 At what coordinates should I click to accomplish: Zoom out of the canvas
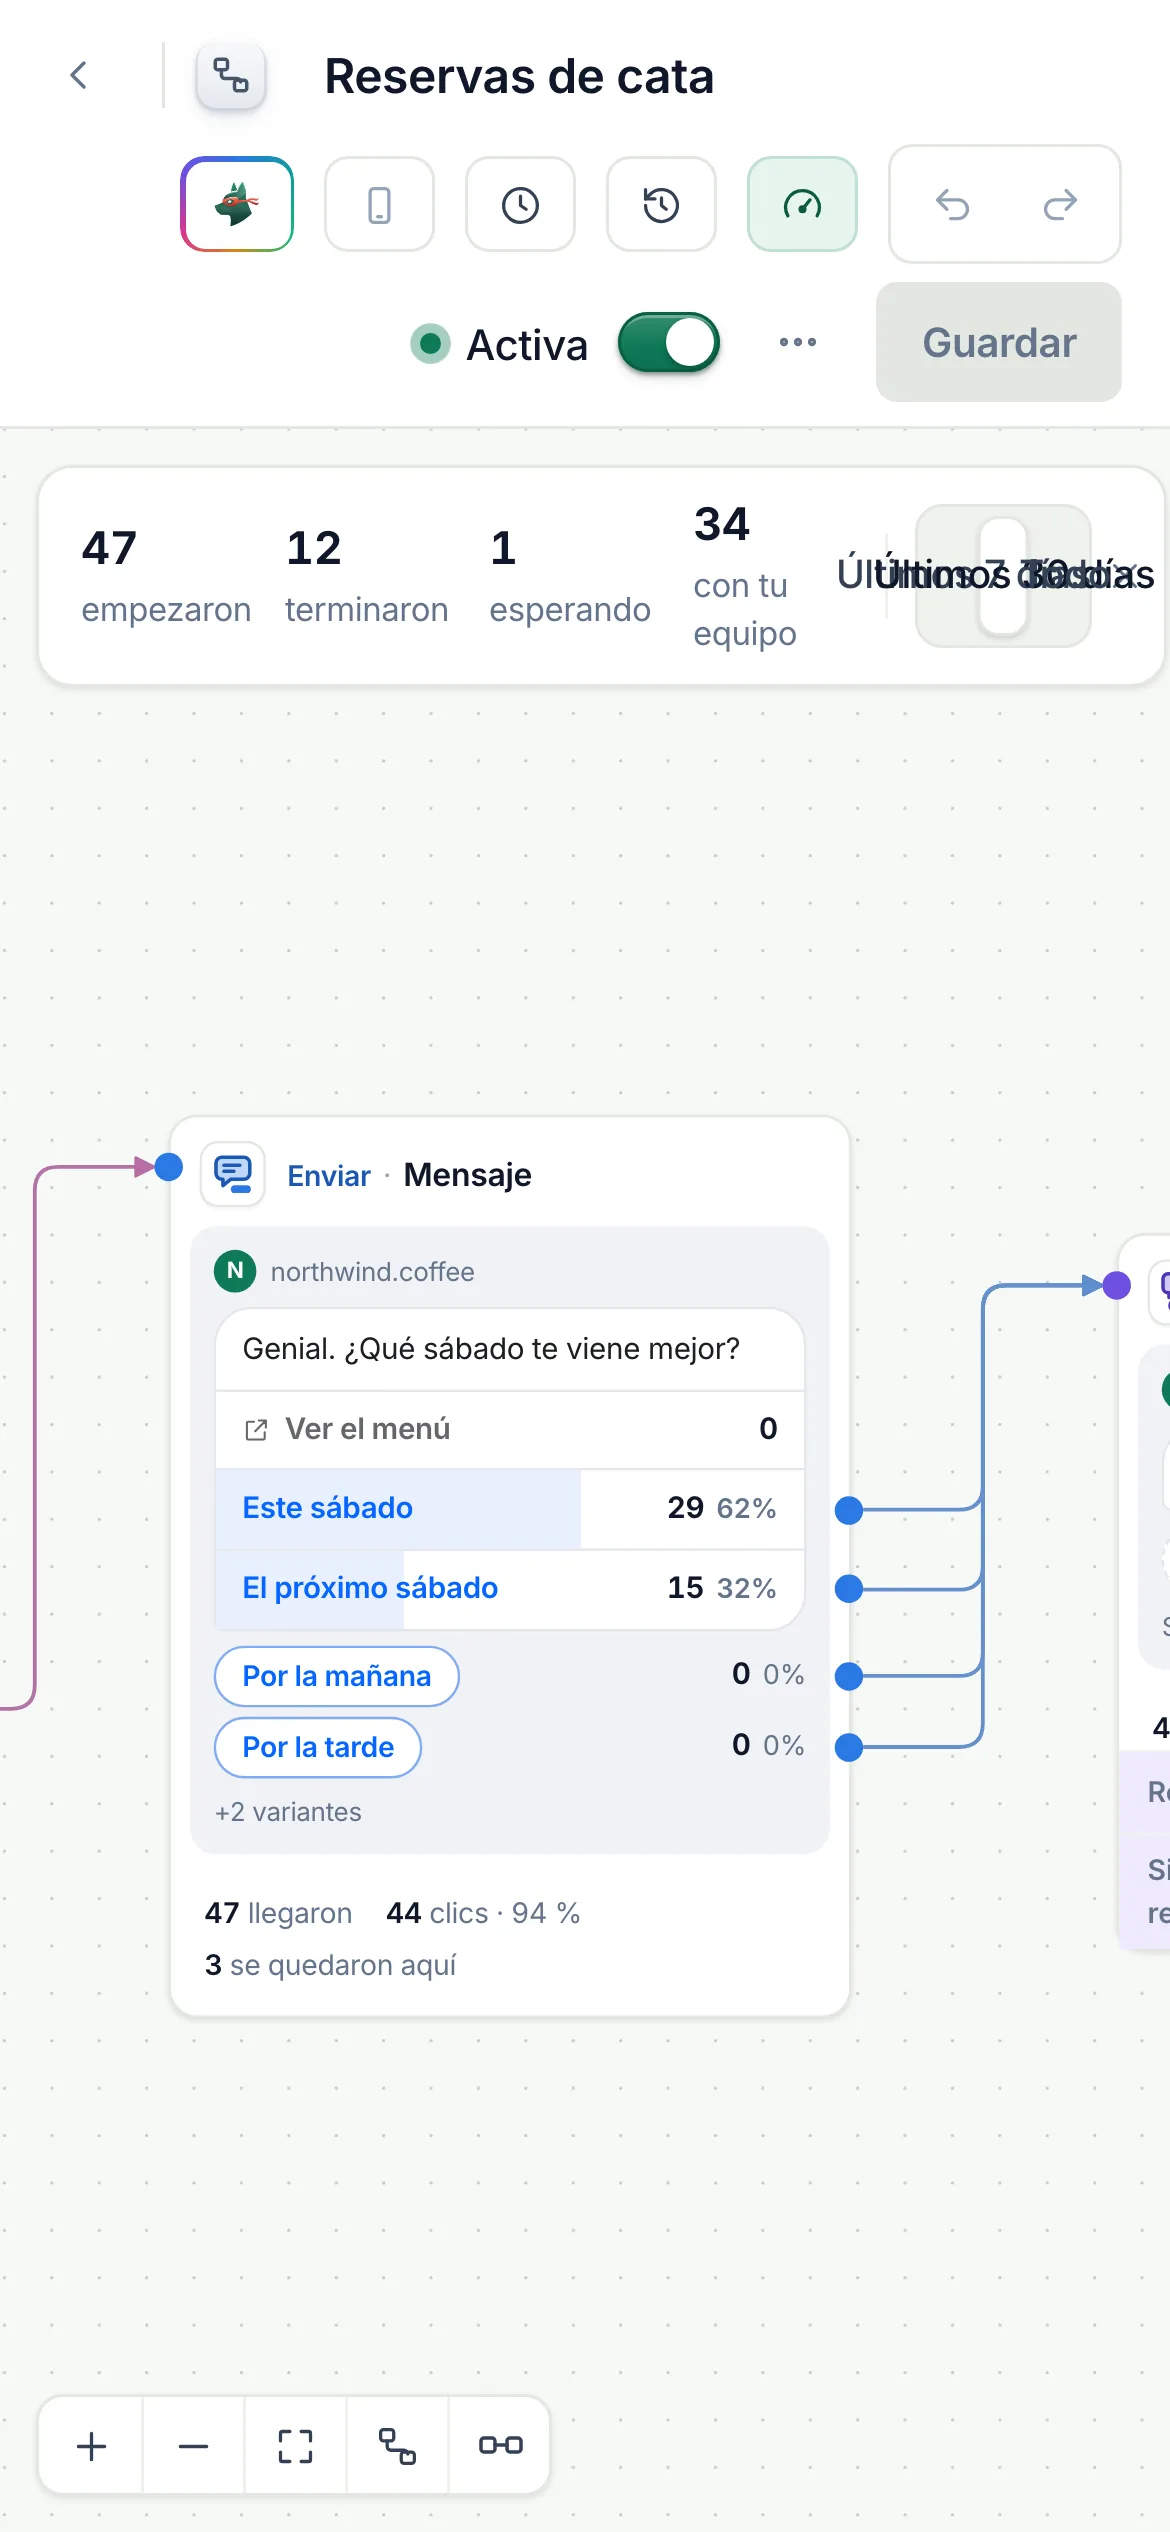tap(194, 2446)
